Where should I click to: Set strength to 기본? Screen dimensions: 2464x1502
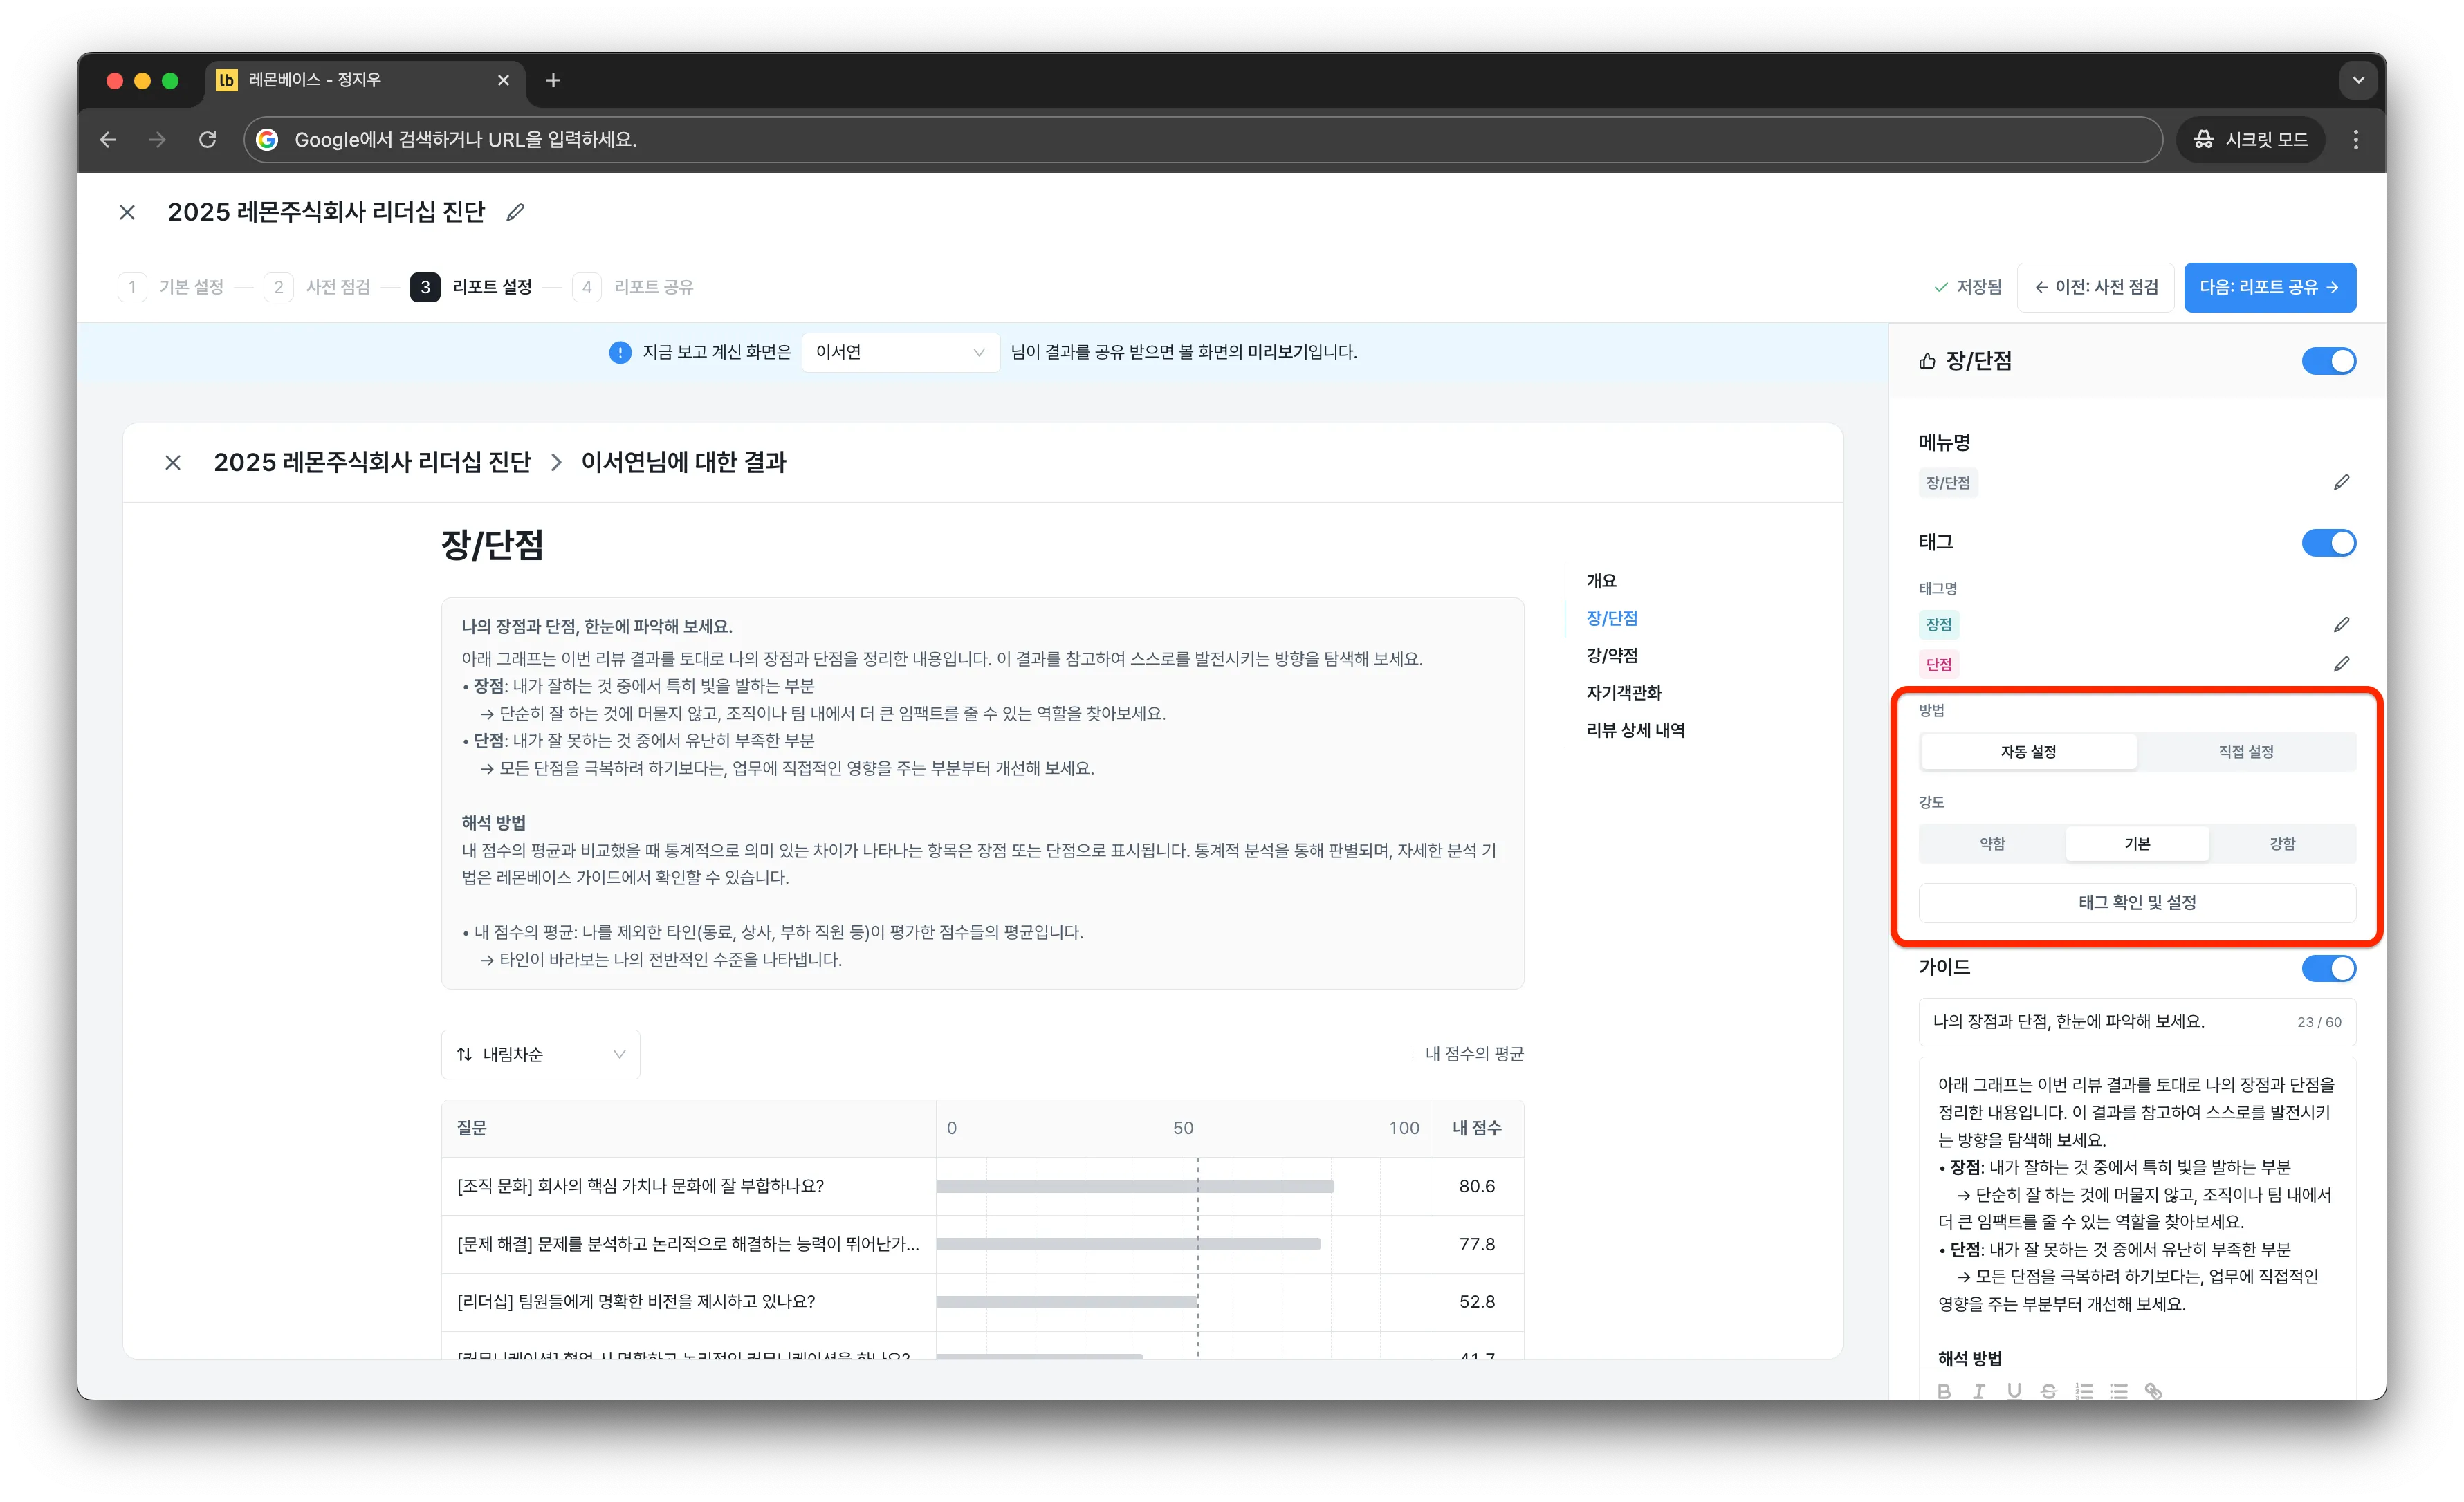2137,843
